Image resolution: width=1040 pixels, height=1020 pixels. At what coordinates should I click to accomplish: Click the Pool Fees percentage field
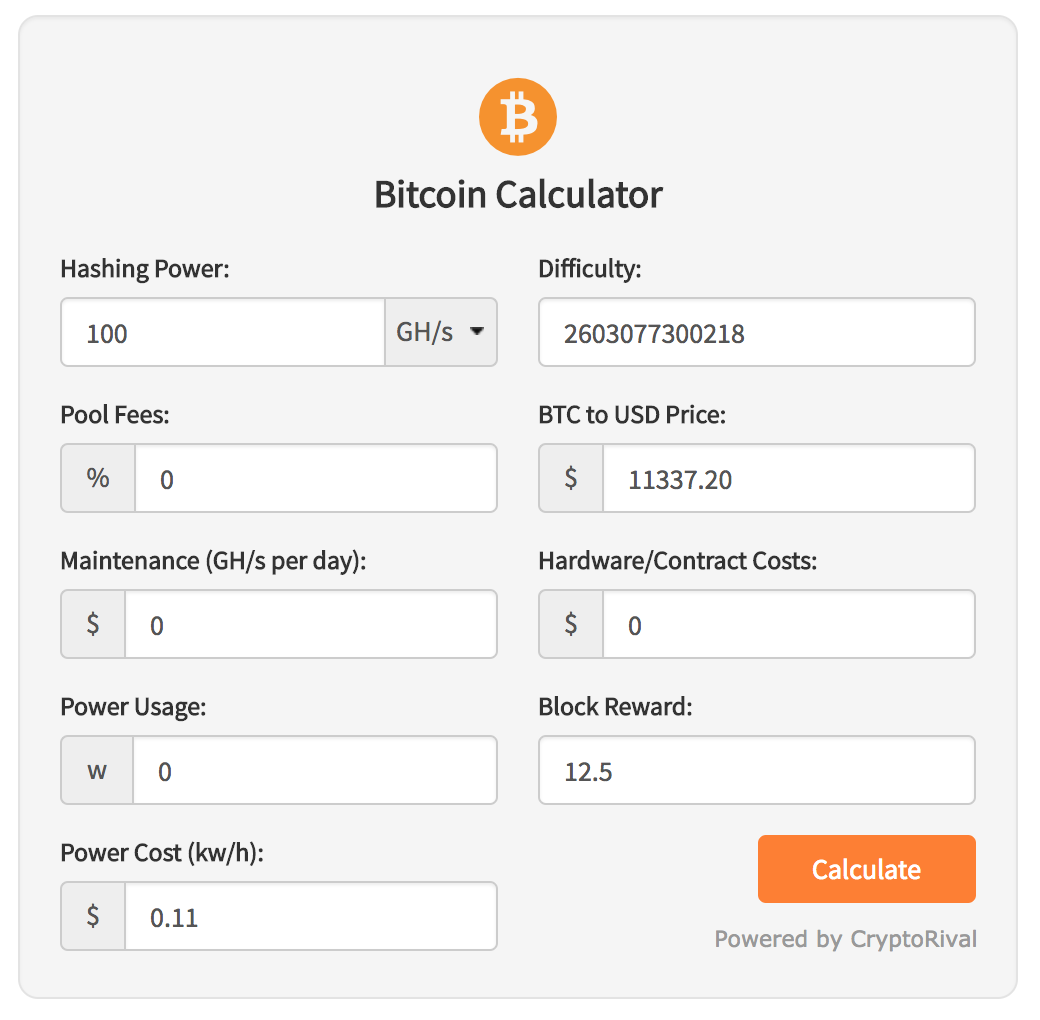[316, 478]
